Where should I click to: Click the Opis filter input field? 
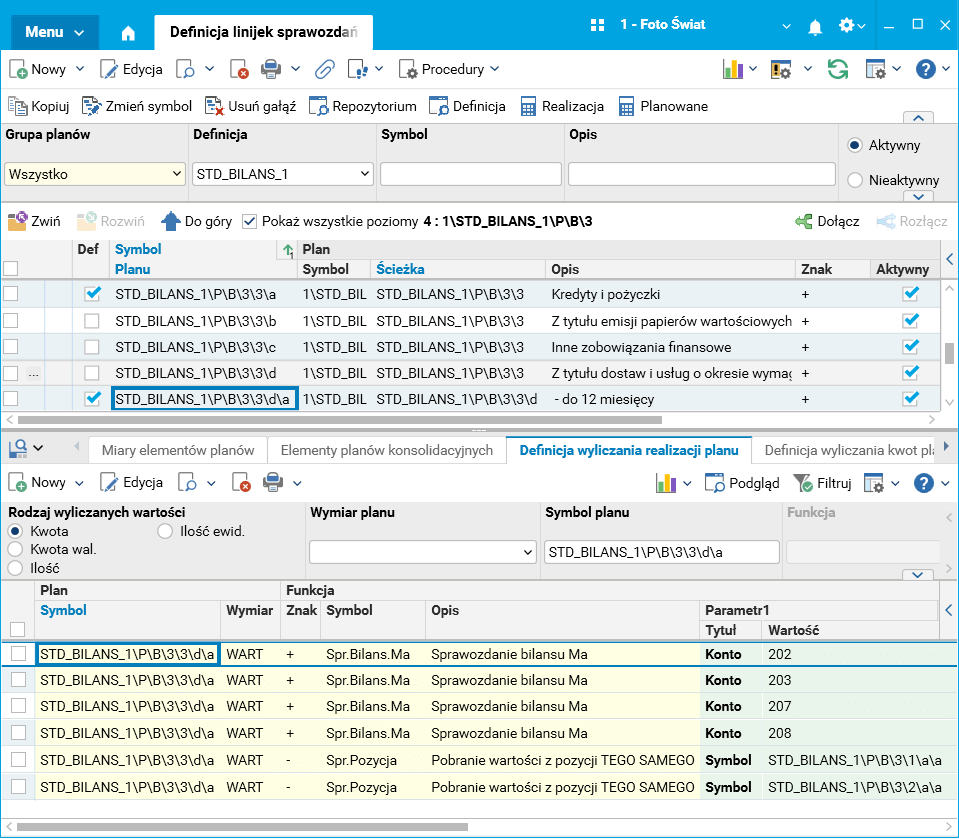pos(701,174)
